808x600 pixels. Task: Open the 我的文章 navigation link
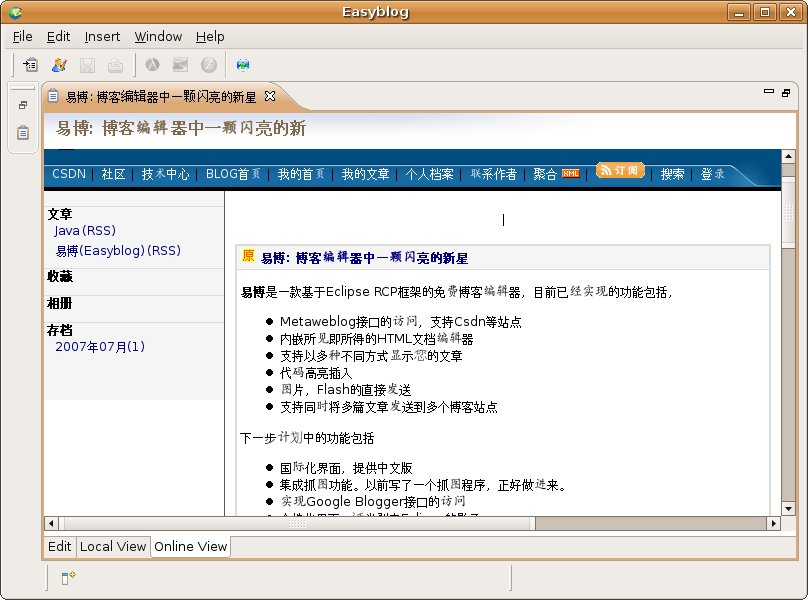tap(365, 174)
